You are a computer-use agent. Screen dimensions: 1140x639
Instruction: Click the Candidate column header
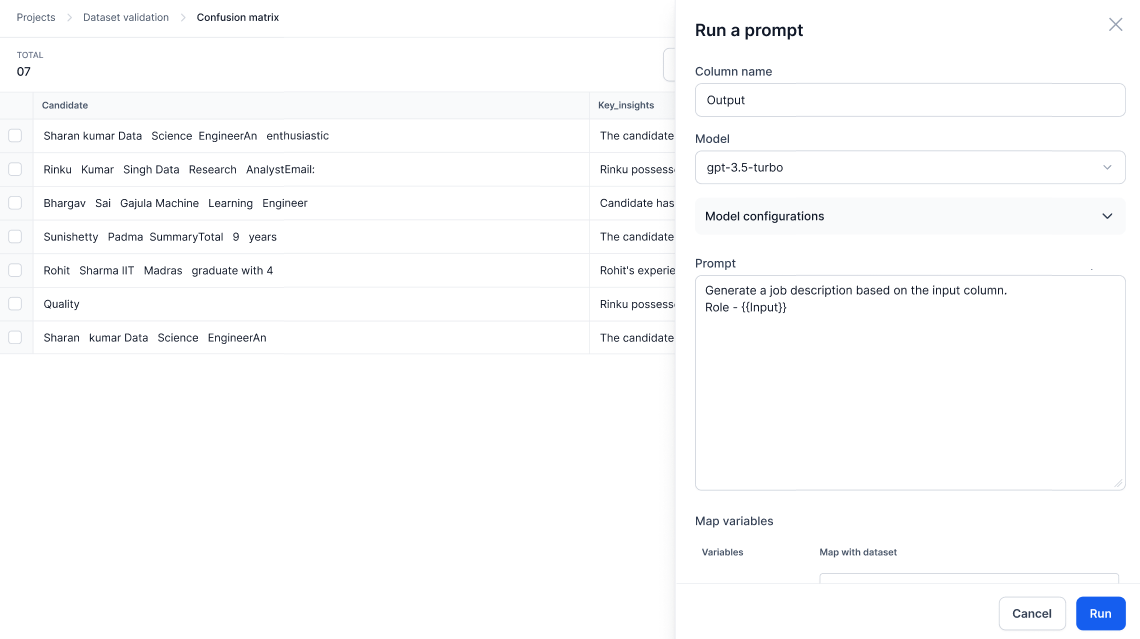click(x=65, y=105)
